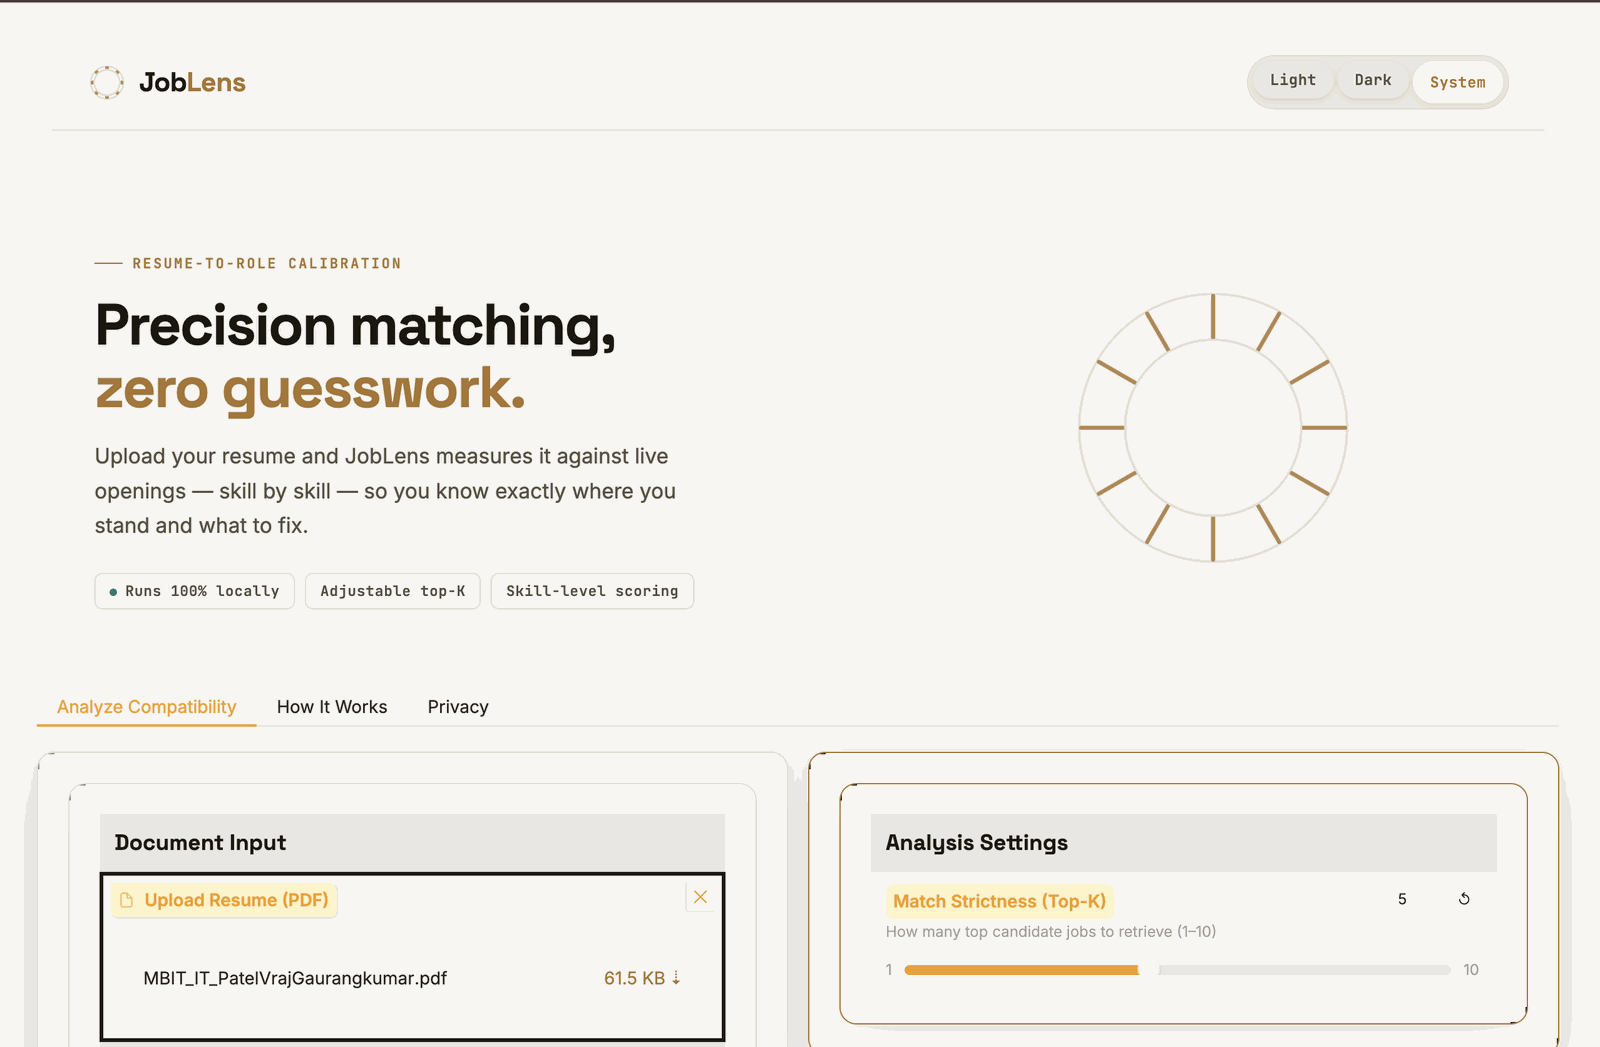Switch theme to Dark

click(x=1373, y=80)
